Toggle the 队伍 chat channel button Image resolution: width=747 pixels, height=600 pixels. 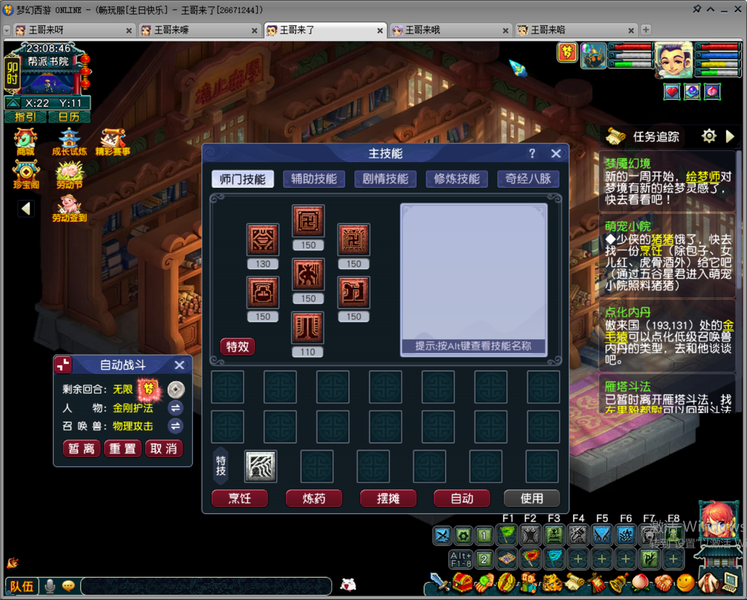click(22, 586)
